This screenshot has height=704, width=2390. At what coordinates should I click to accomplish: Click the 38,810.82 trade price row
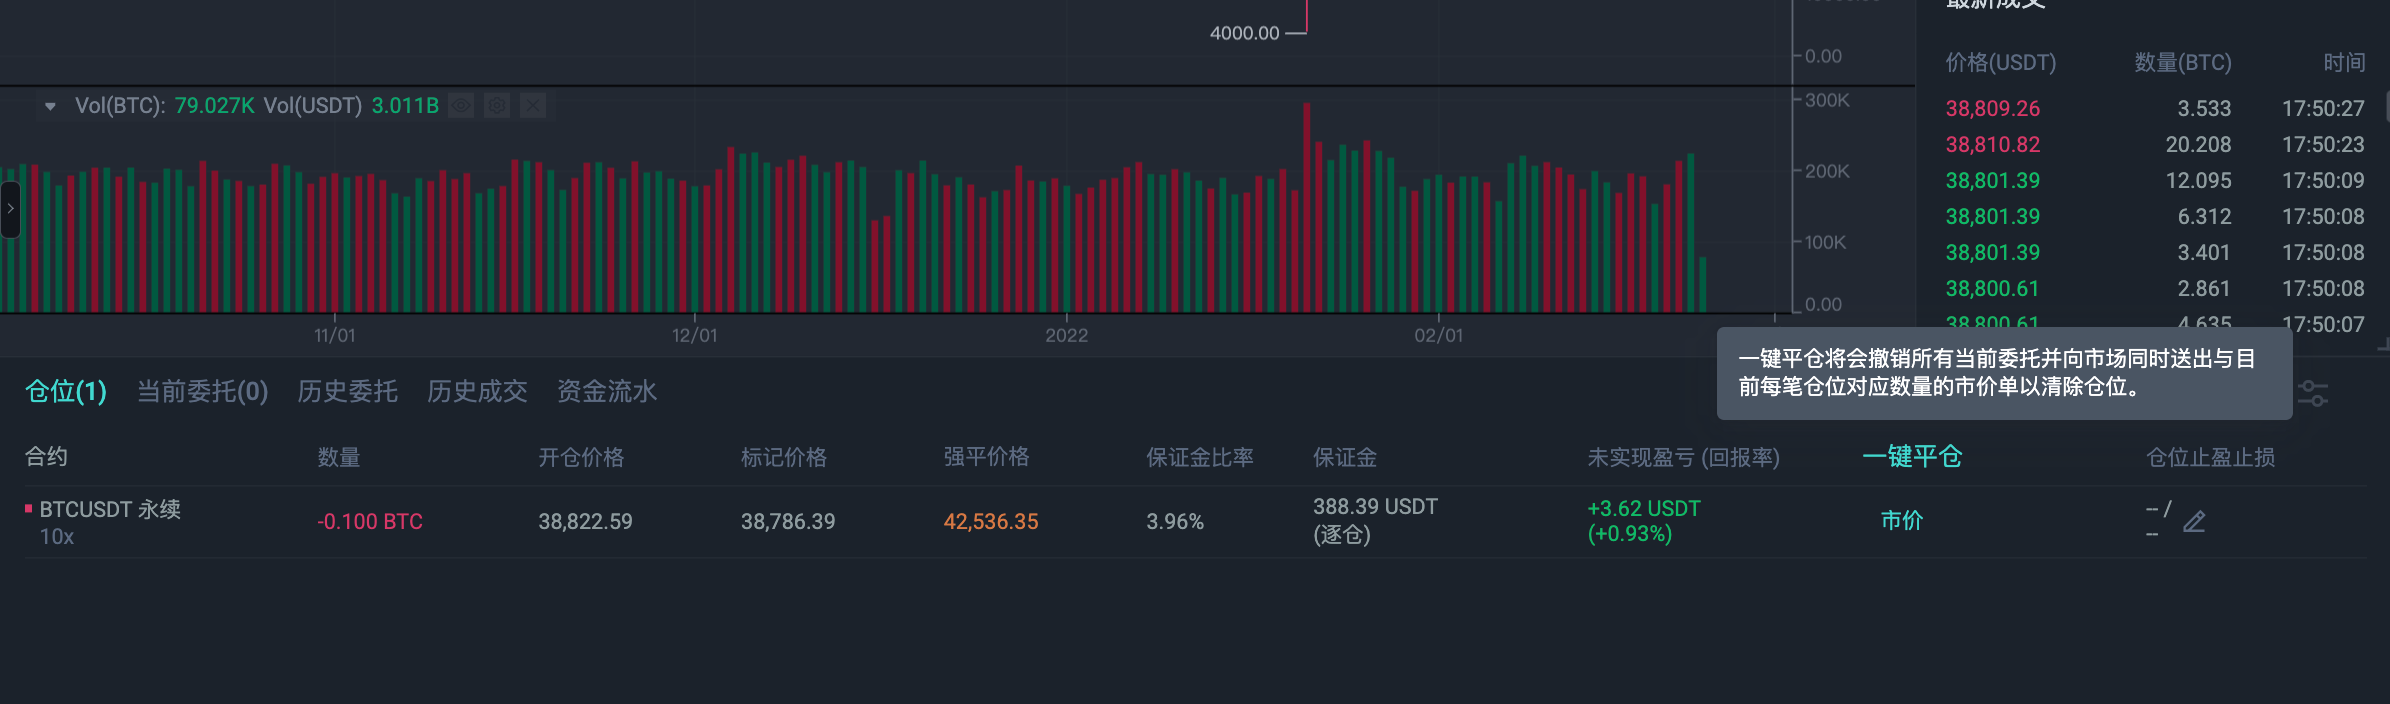[x=1992, y=144]
